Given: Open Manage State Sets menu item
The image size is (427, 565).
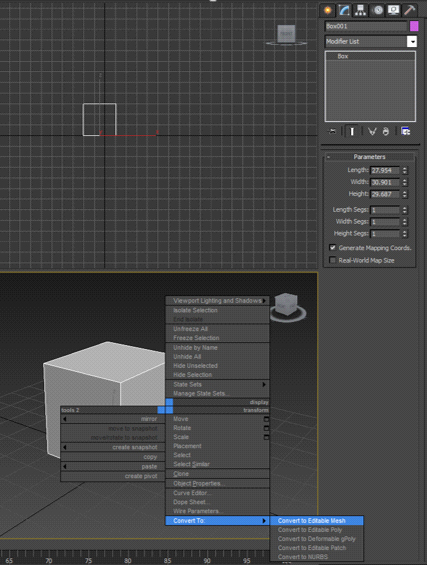Looking at the screenshot, I should [217, 393].
